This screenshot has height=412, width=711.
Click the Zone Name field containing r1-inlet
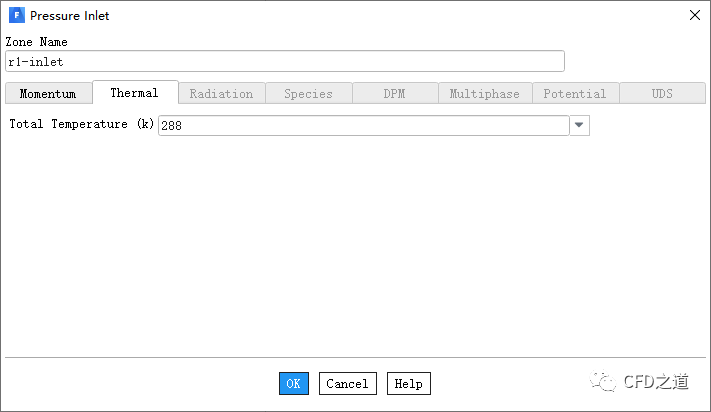tap(285, 61)
